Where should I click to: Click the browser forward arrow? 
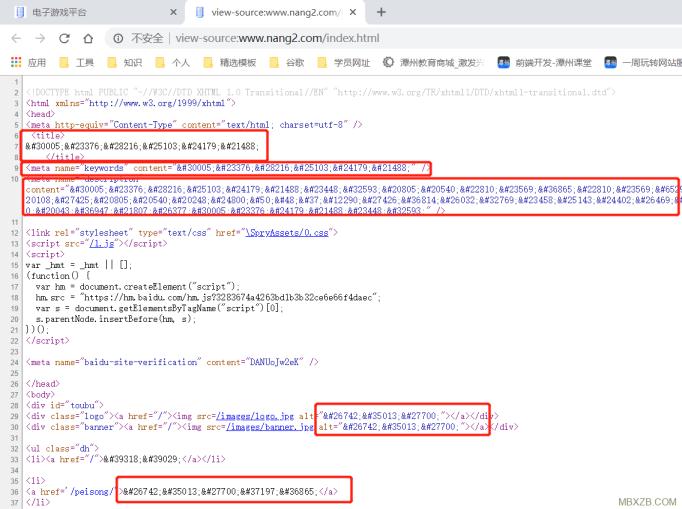pyautogui.click(x=40, y=39)
